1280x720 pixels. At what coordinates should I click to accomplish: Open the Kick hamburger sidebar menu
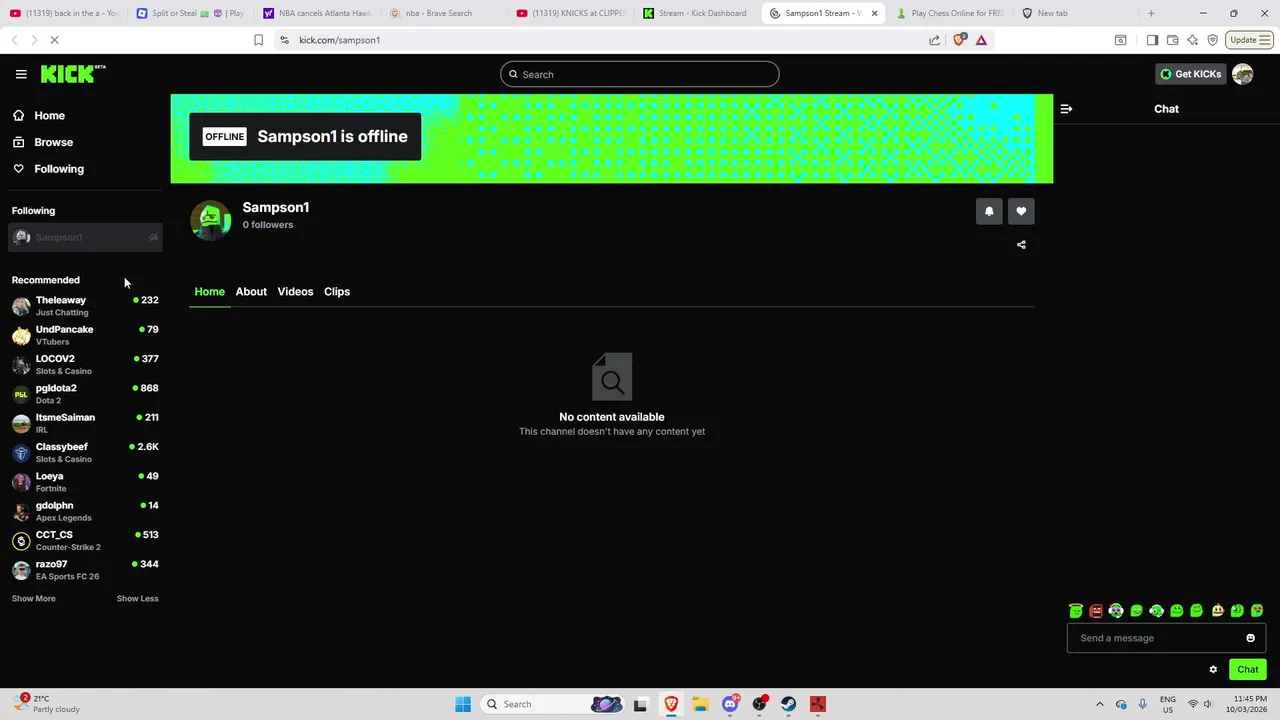click(x=21, y=74)
